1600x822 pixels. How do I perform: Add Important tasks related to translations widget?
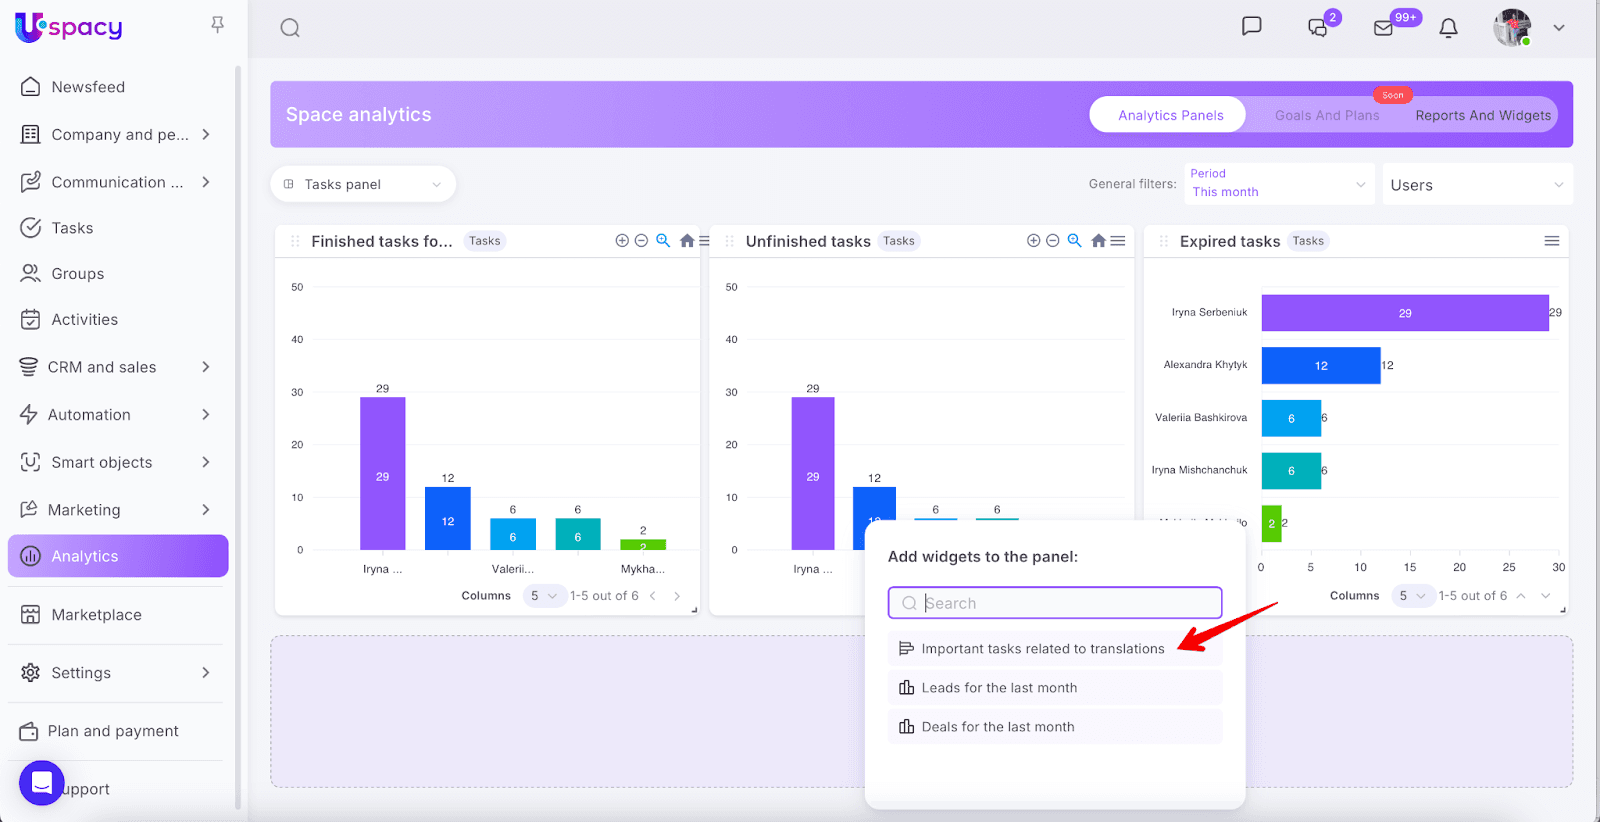[x=1042, y=649]
